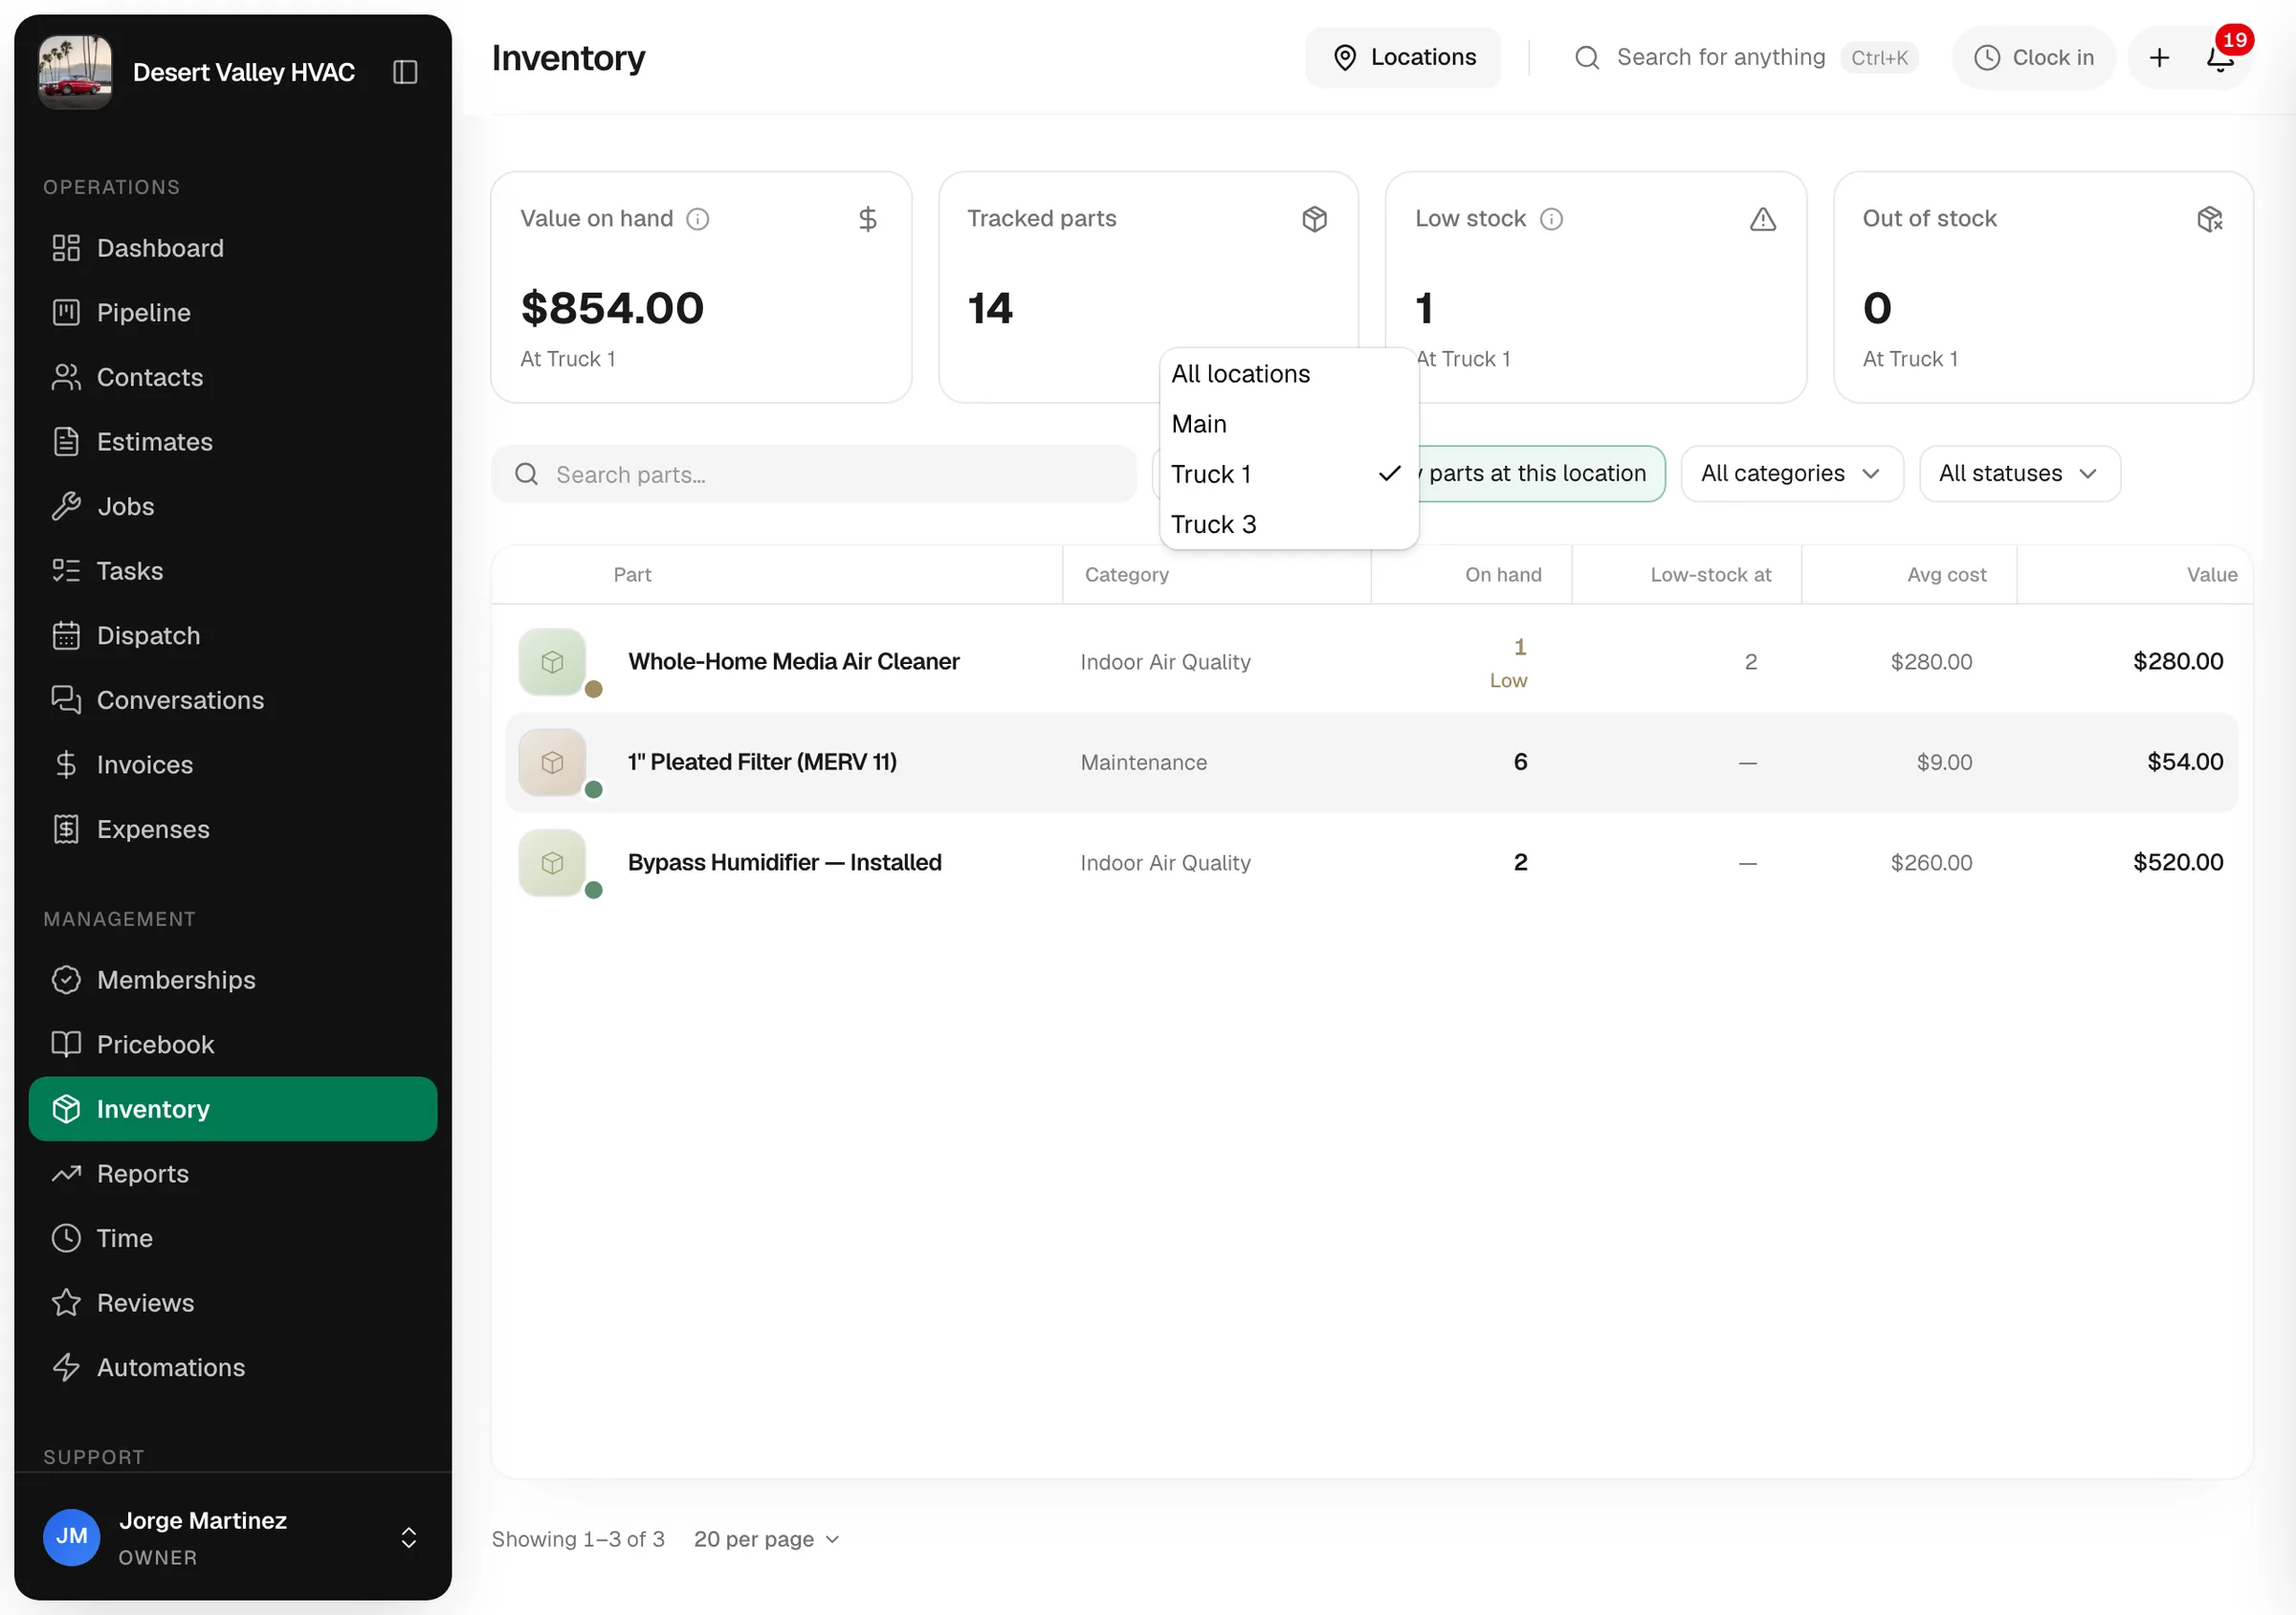Open Dashboard in sidebar

coord(233,248)
